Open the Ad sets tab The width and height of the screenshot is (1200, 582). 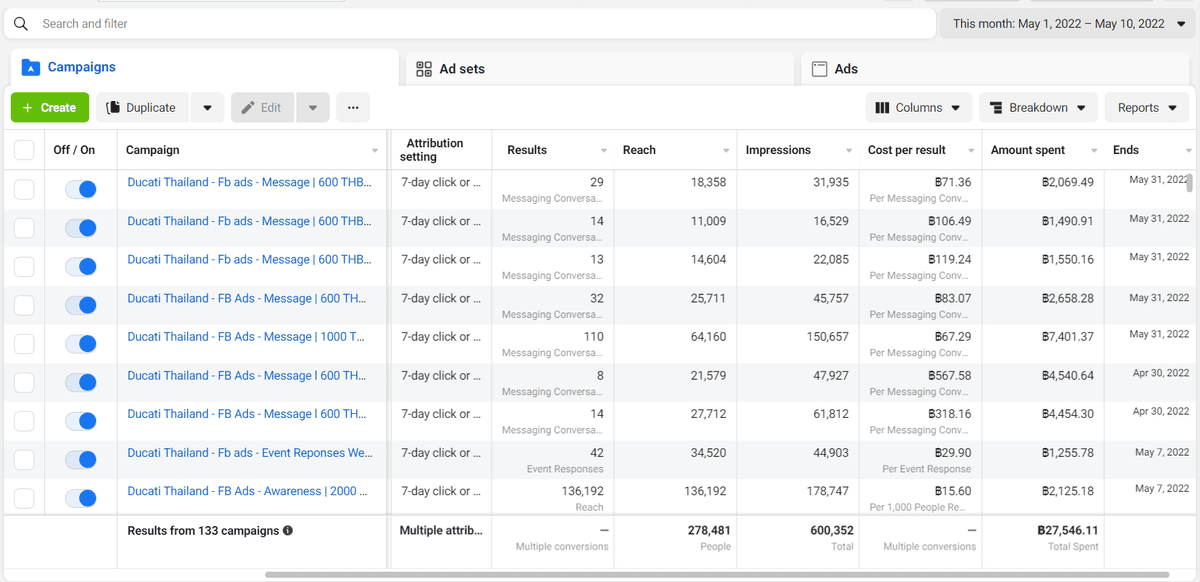(602, 69)
